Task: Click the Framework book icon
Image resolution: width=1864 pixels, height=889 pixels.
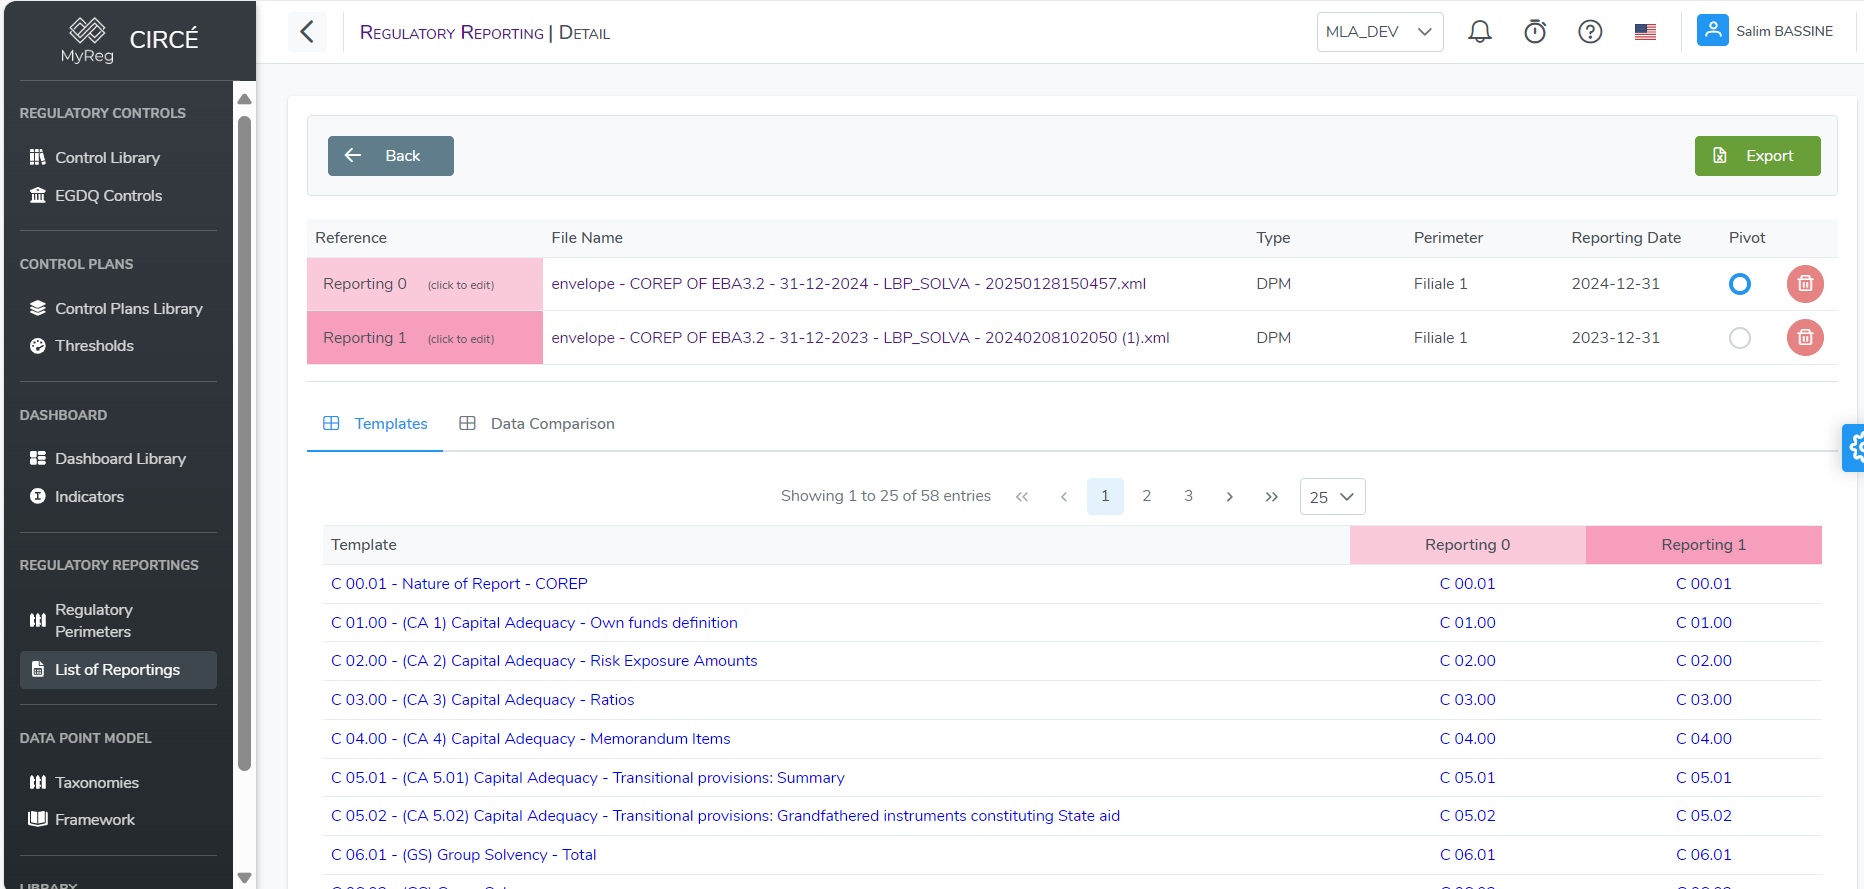Action: pos(38,819)
